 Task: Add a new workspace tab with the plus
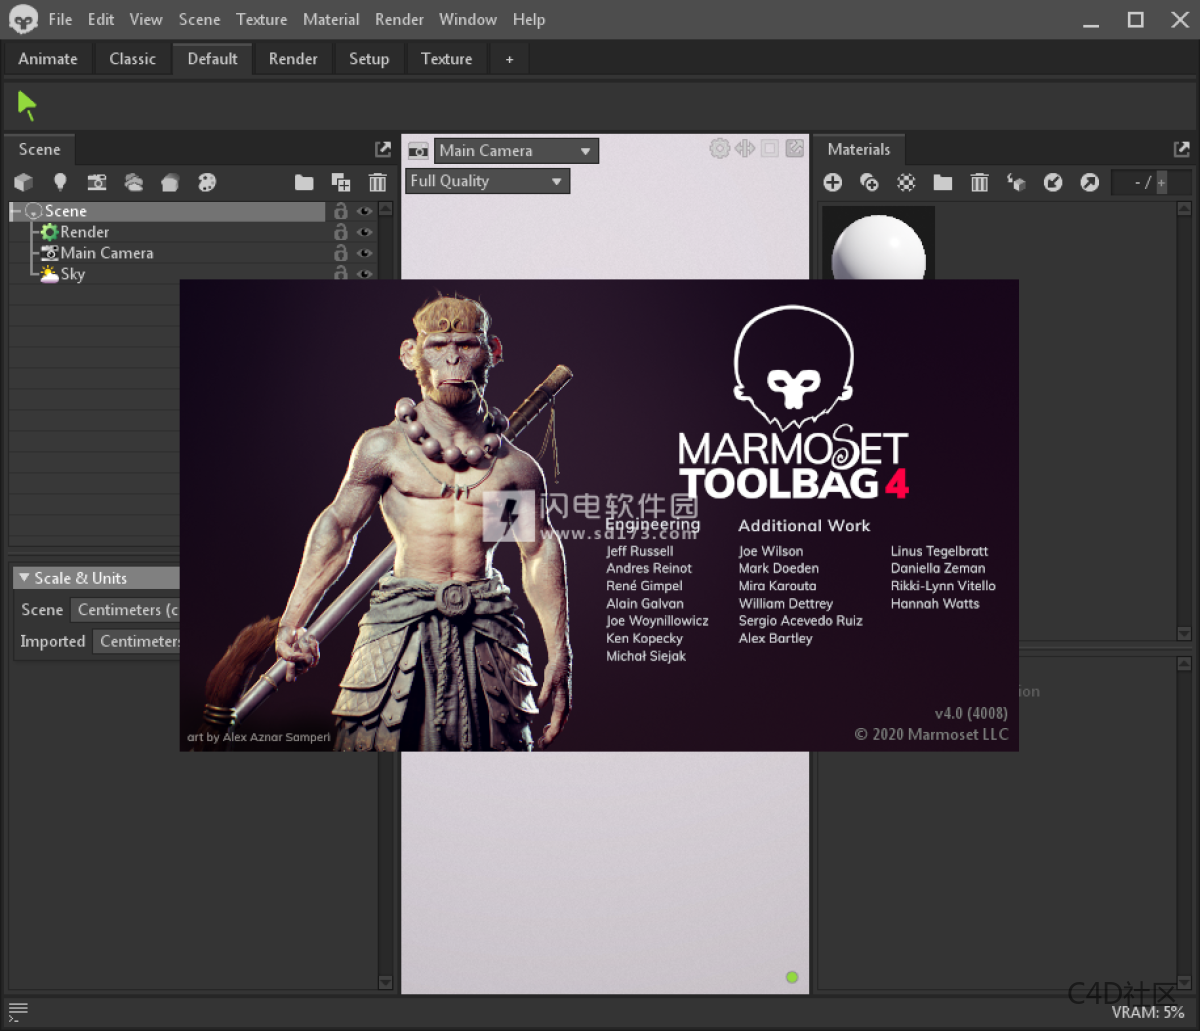click(x=508, y=59)
